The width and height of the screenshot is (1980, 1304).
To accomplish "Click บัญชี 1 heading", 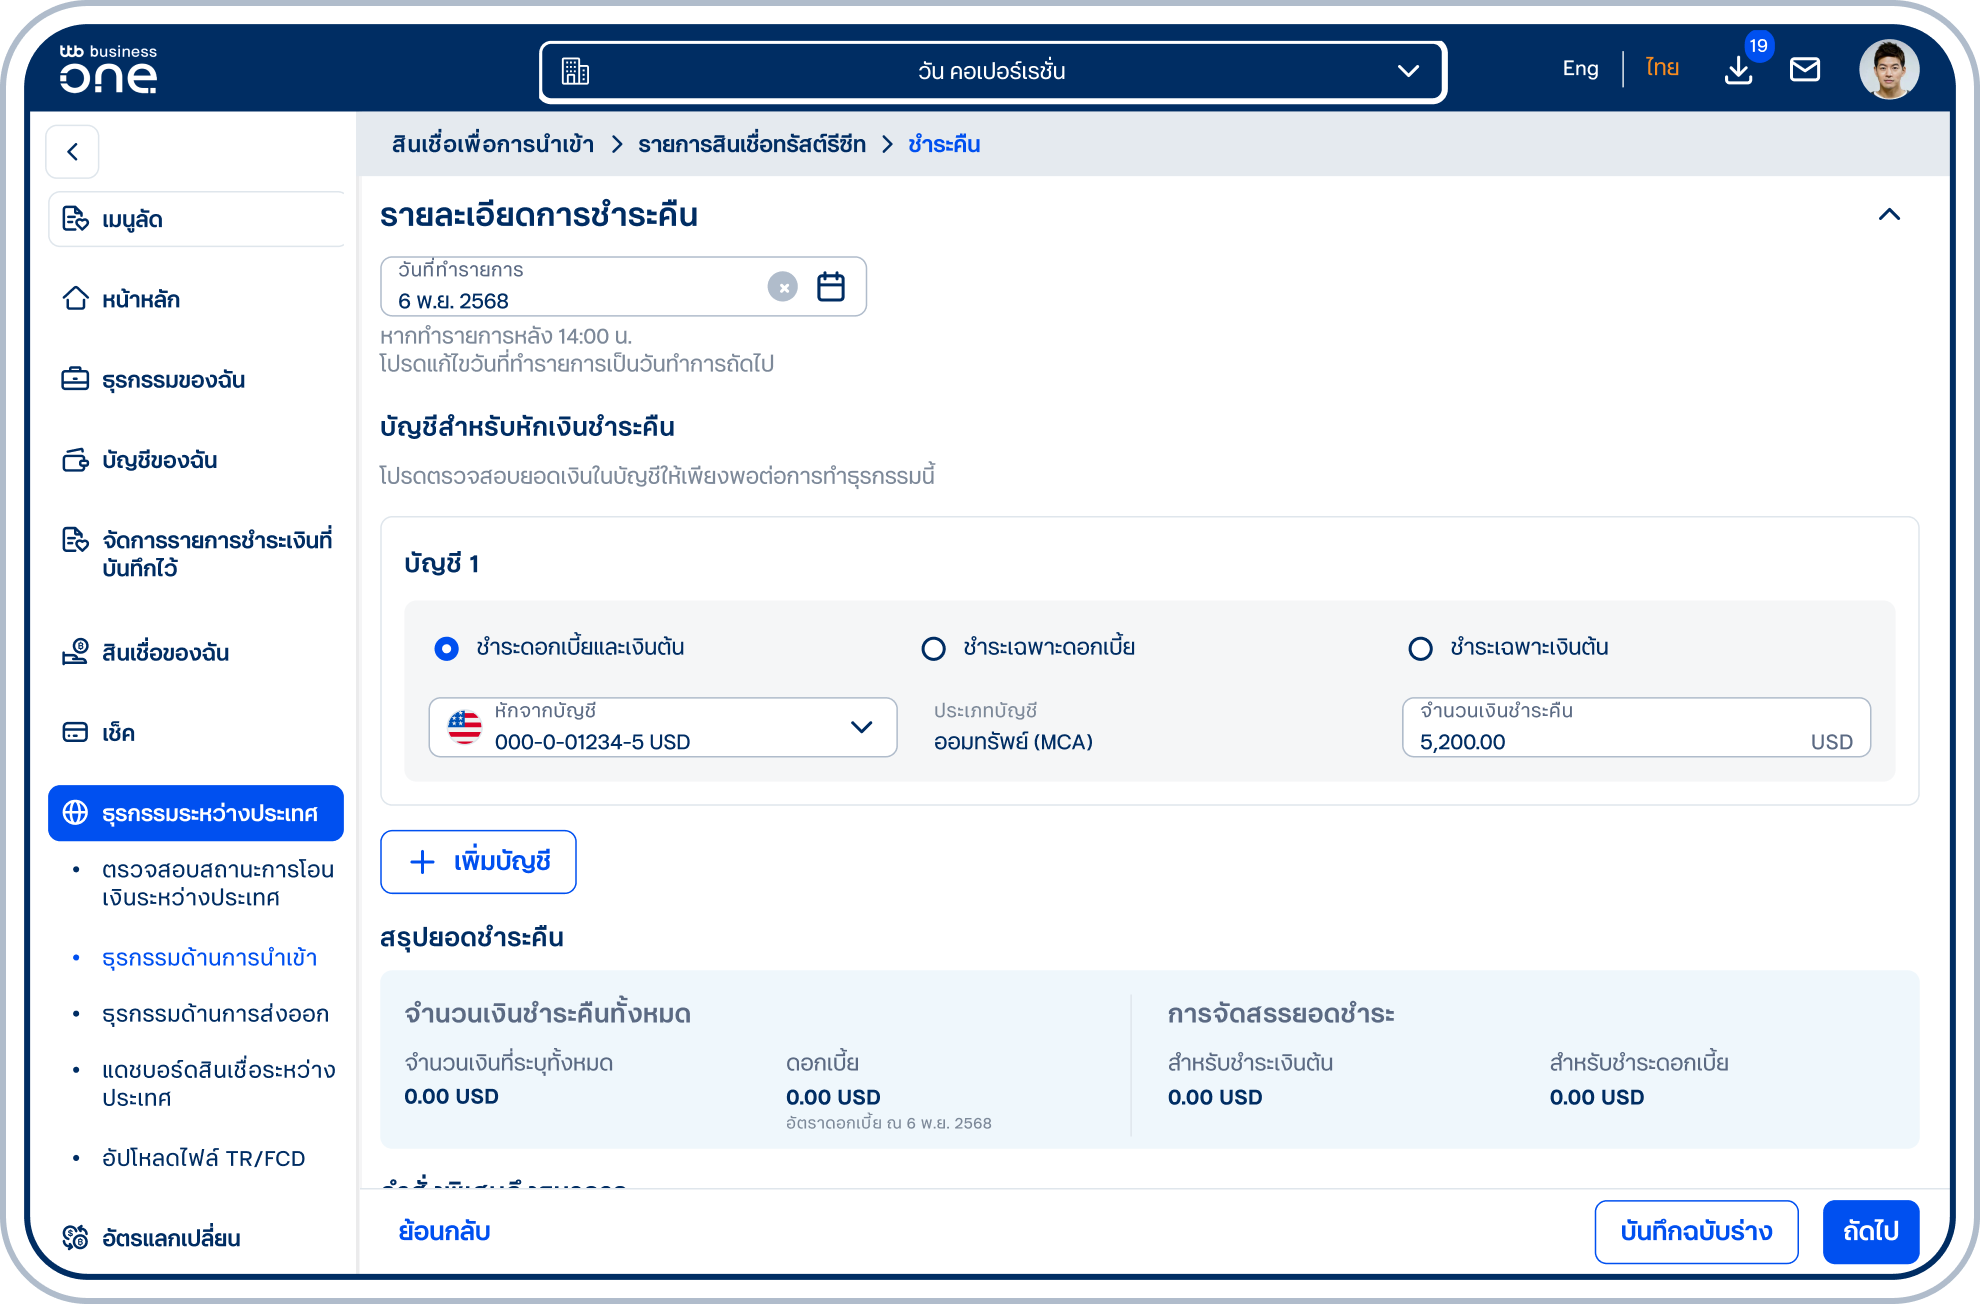I will tap(442, 564).
